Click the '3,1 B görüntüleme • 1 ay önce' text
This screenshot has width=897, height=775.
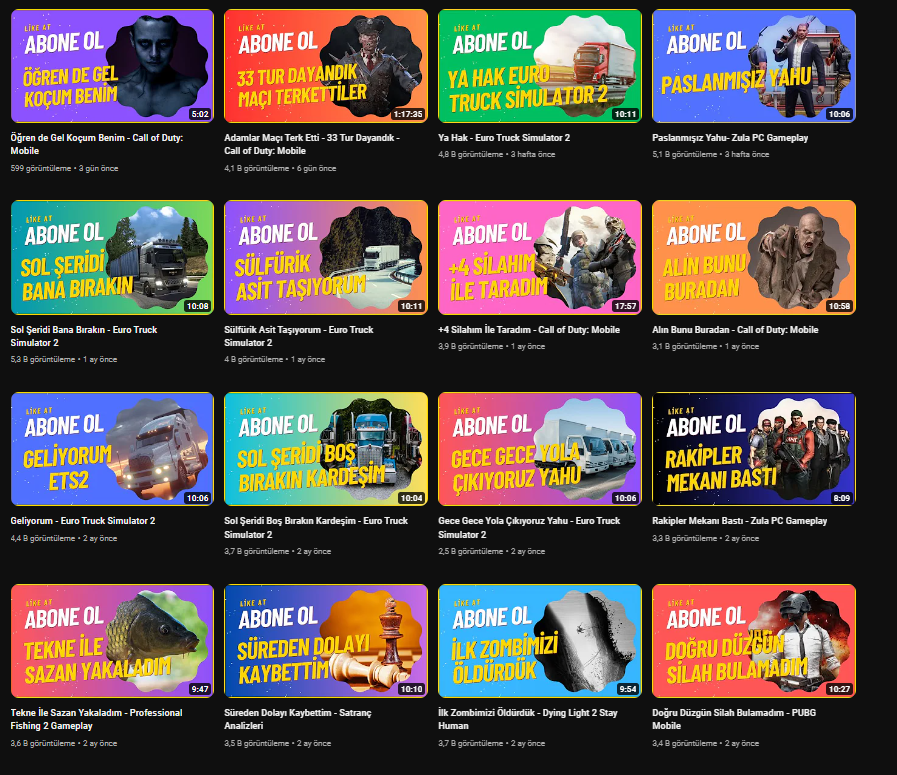(x=705, y=346)
